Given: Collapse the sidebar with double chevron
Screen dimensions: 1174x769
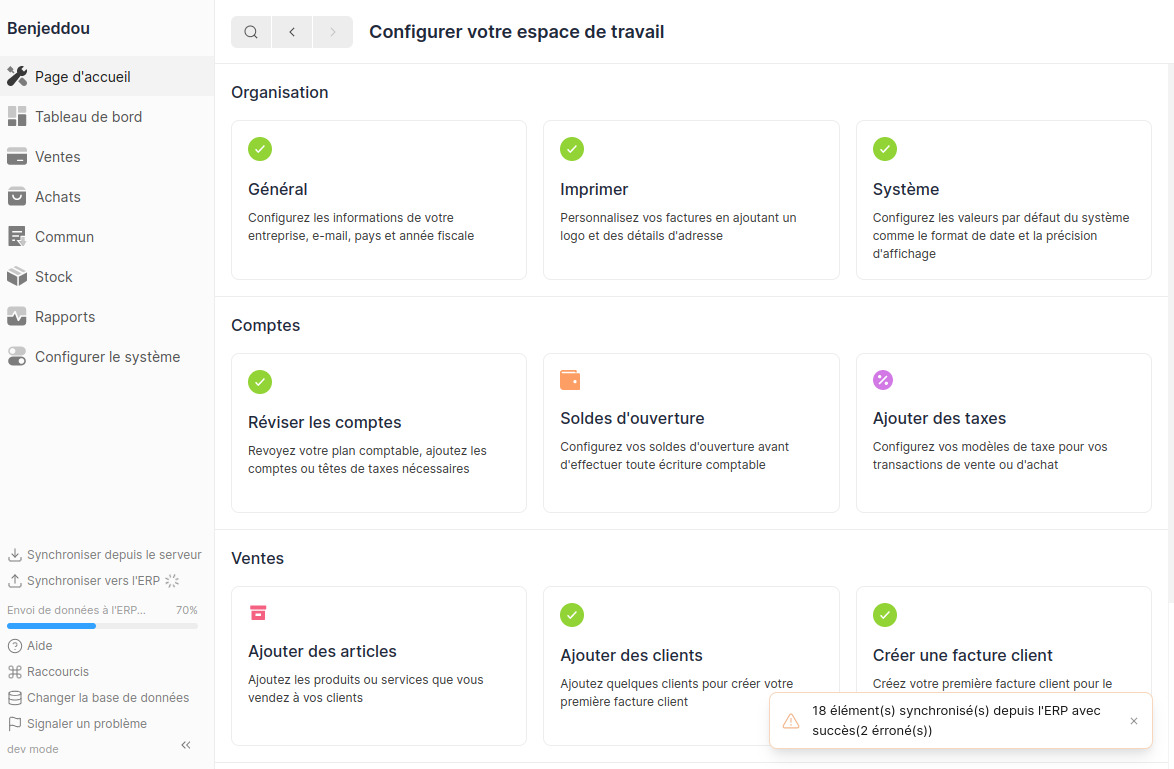Looking at the screenshot, I should [x=186, y=745].
